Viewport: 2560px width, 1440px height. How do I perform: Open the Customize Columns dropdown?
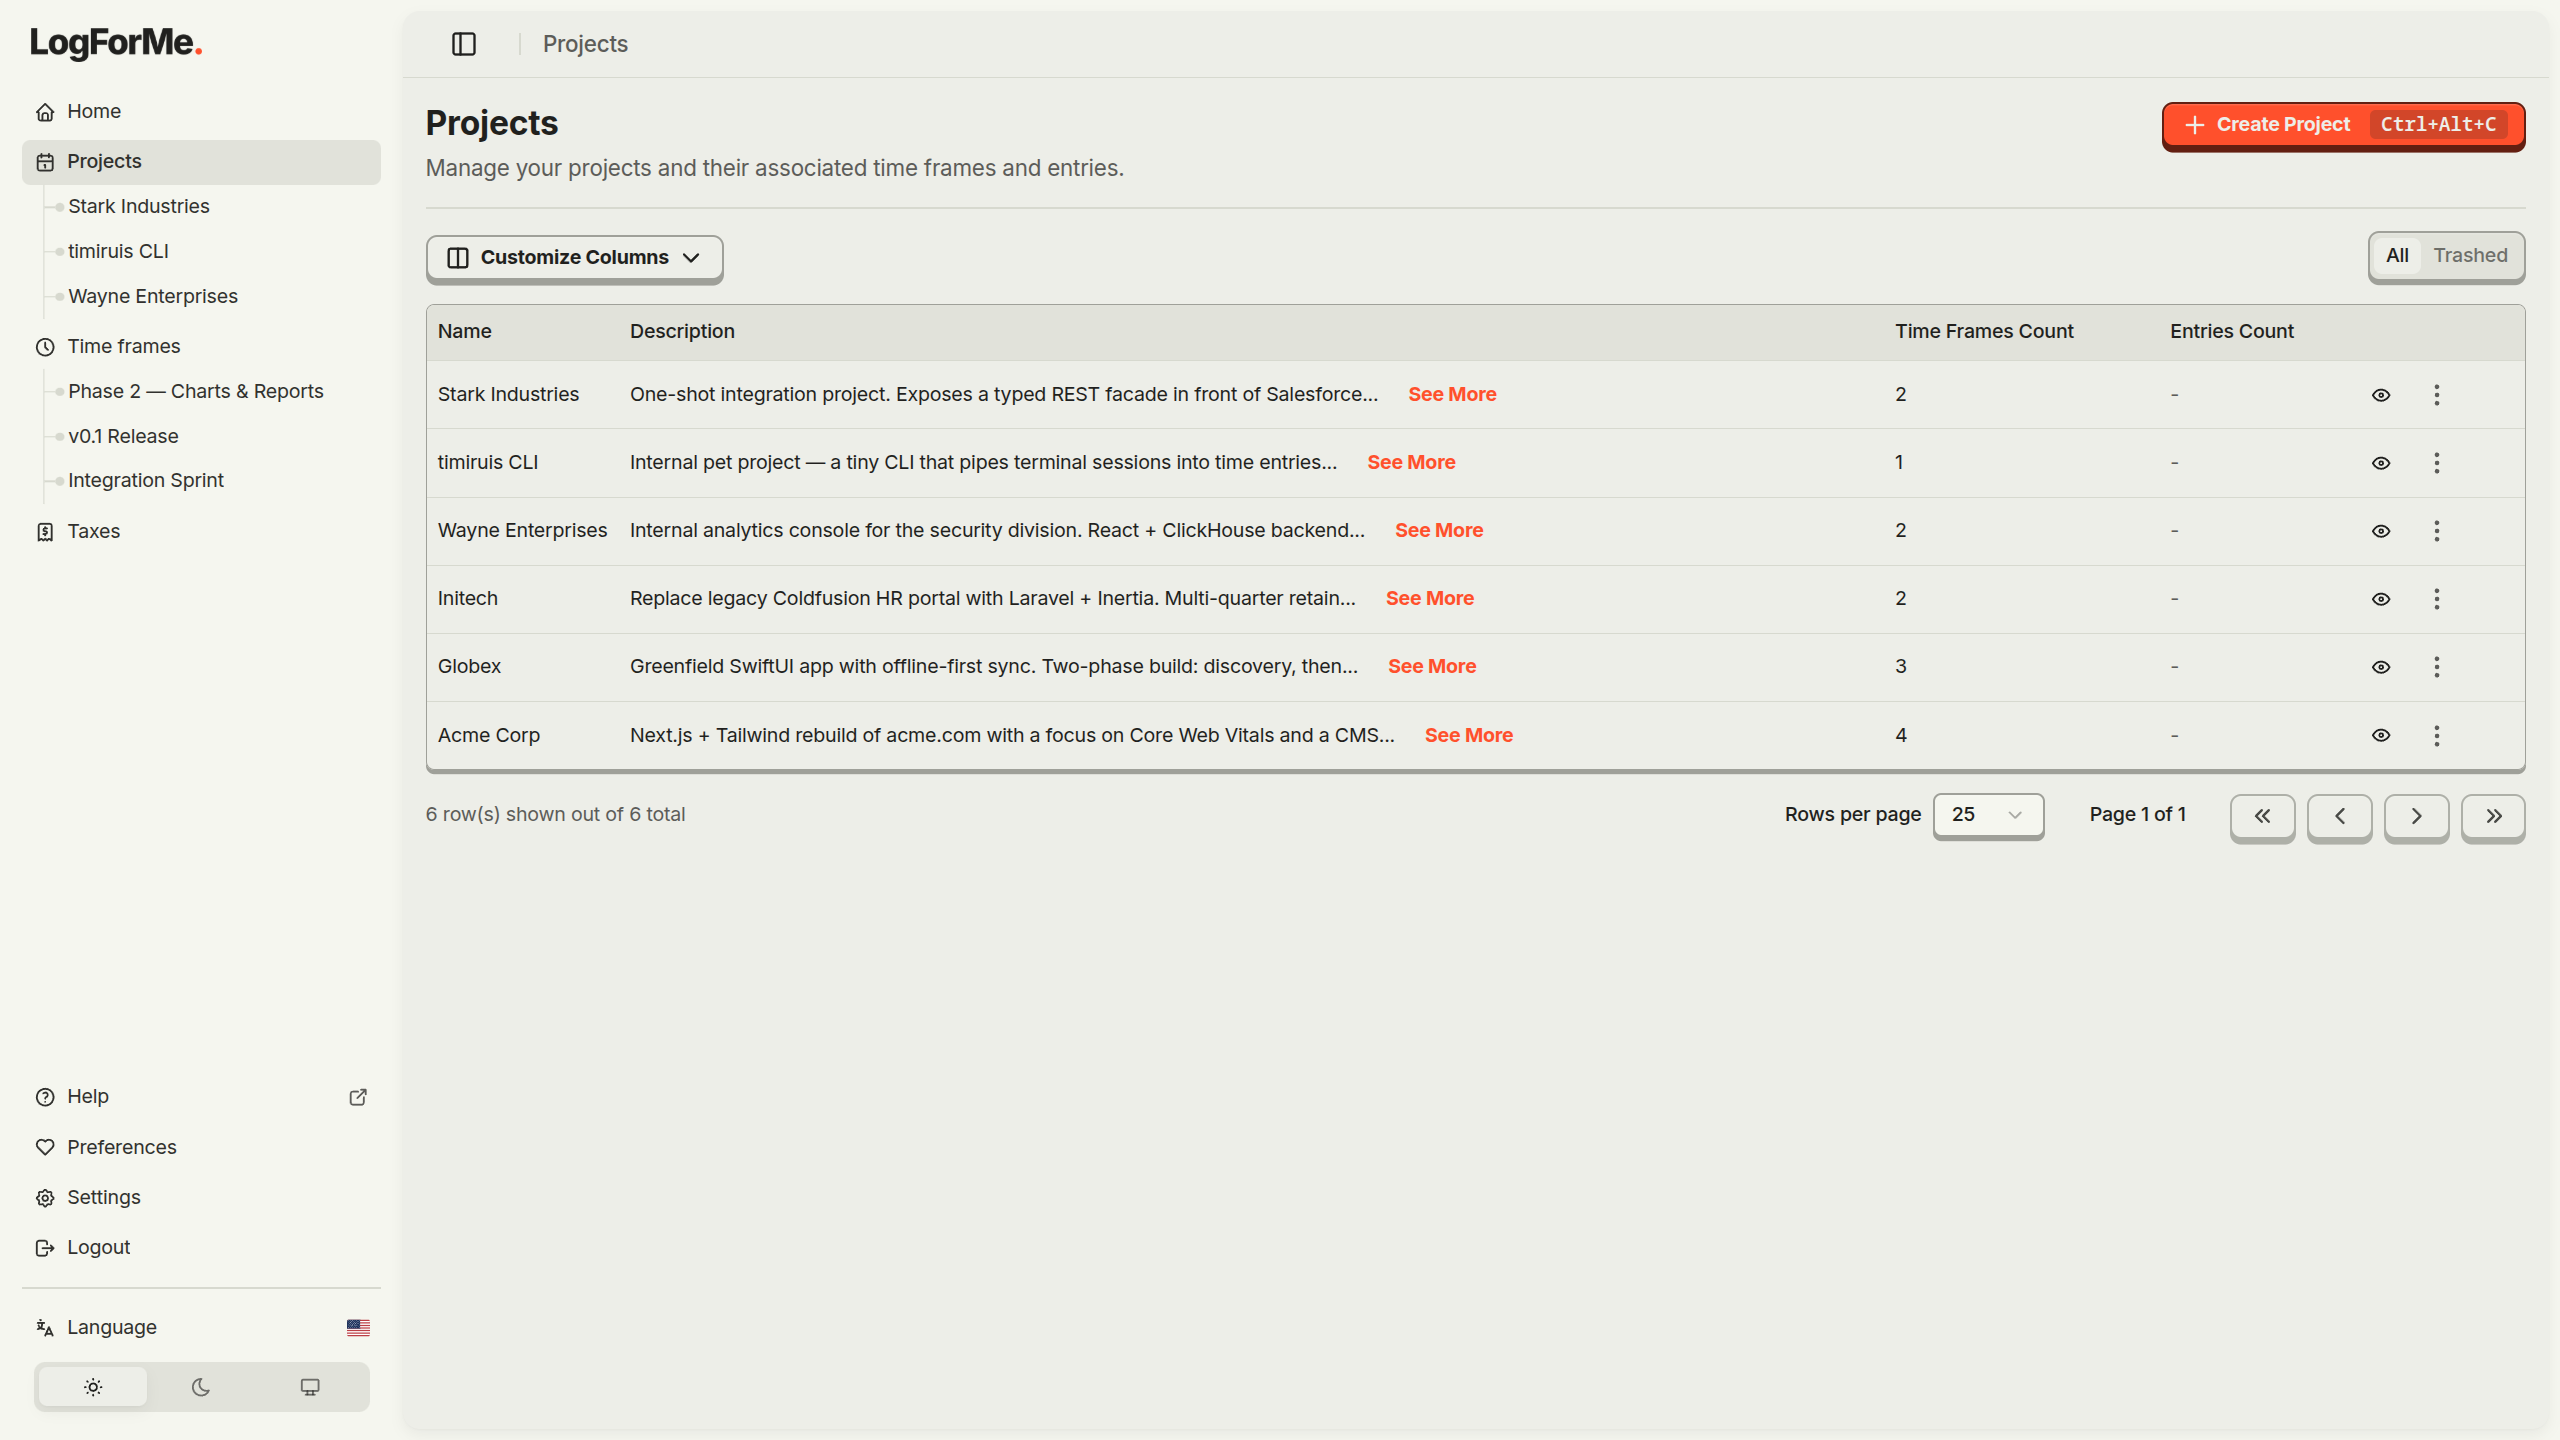click(574, 258)
